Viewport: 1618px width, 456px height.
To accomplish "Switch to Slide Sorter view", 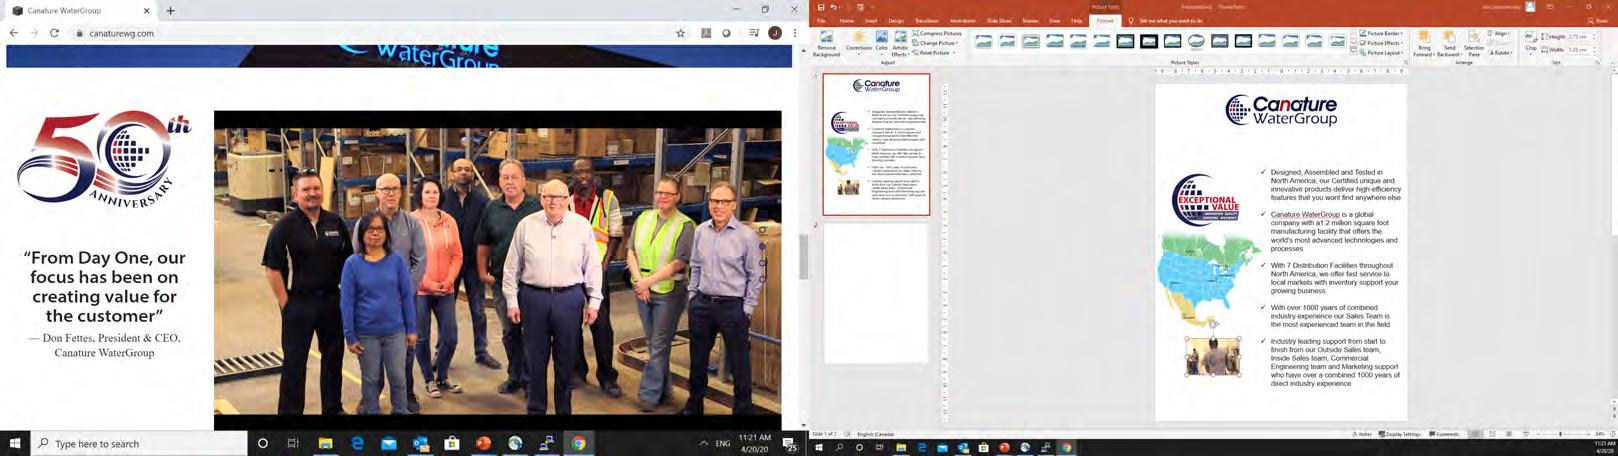I will [1493, 434].
